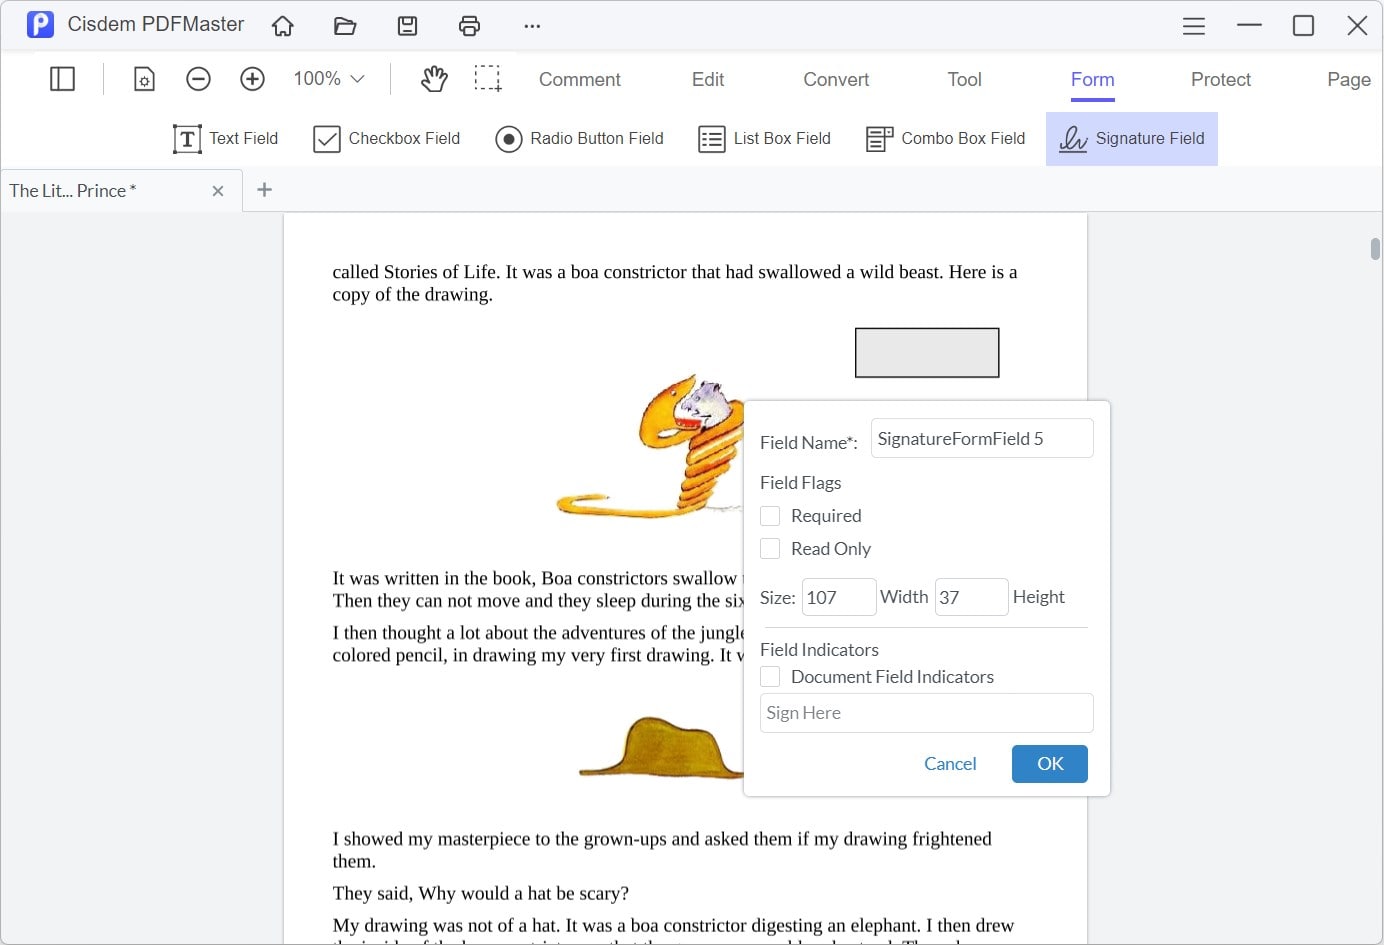The width and height of the screenshot is (1384, 945).
Task: Select the Signature Field tool
Action: tap(1131, 139)
